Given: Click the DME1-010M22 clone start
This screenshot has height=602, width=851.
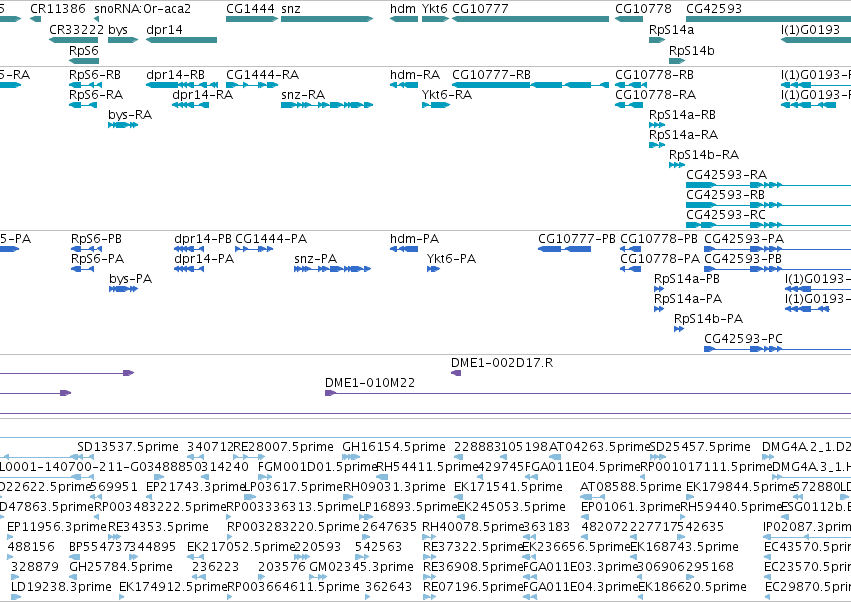Looking at the screenshot, I should click(331, 393).
